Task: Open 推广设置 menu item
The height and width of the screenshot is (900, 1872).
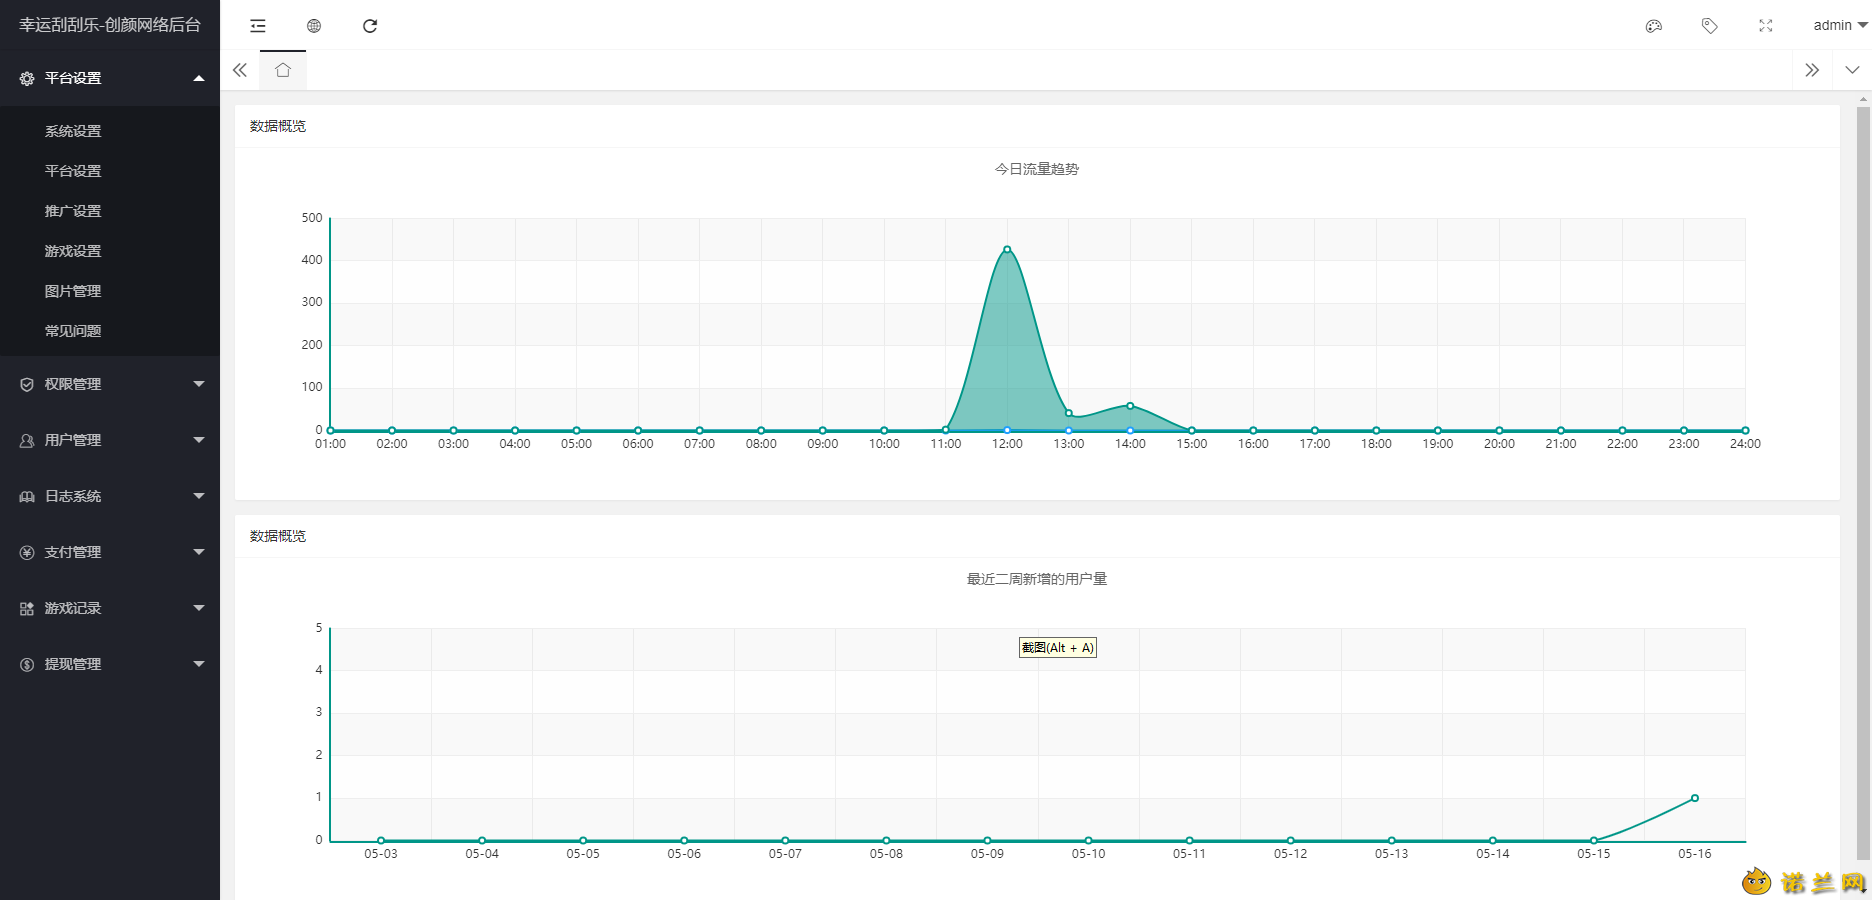Action: [x=110, y=211]
